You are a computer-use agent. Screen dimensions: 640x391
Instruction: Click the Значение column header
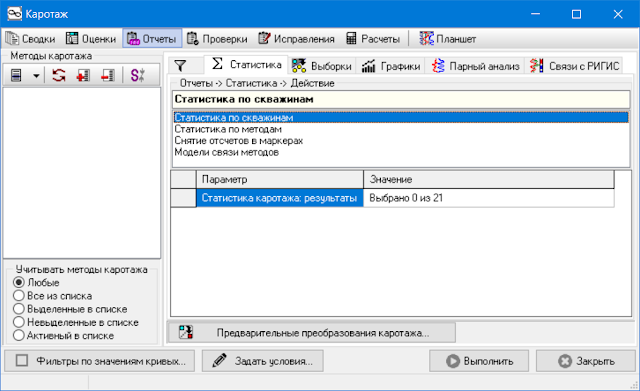click(x=489, y=180)
